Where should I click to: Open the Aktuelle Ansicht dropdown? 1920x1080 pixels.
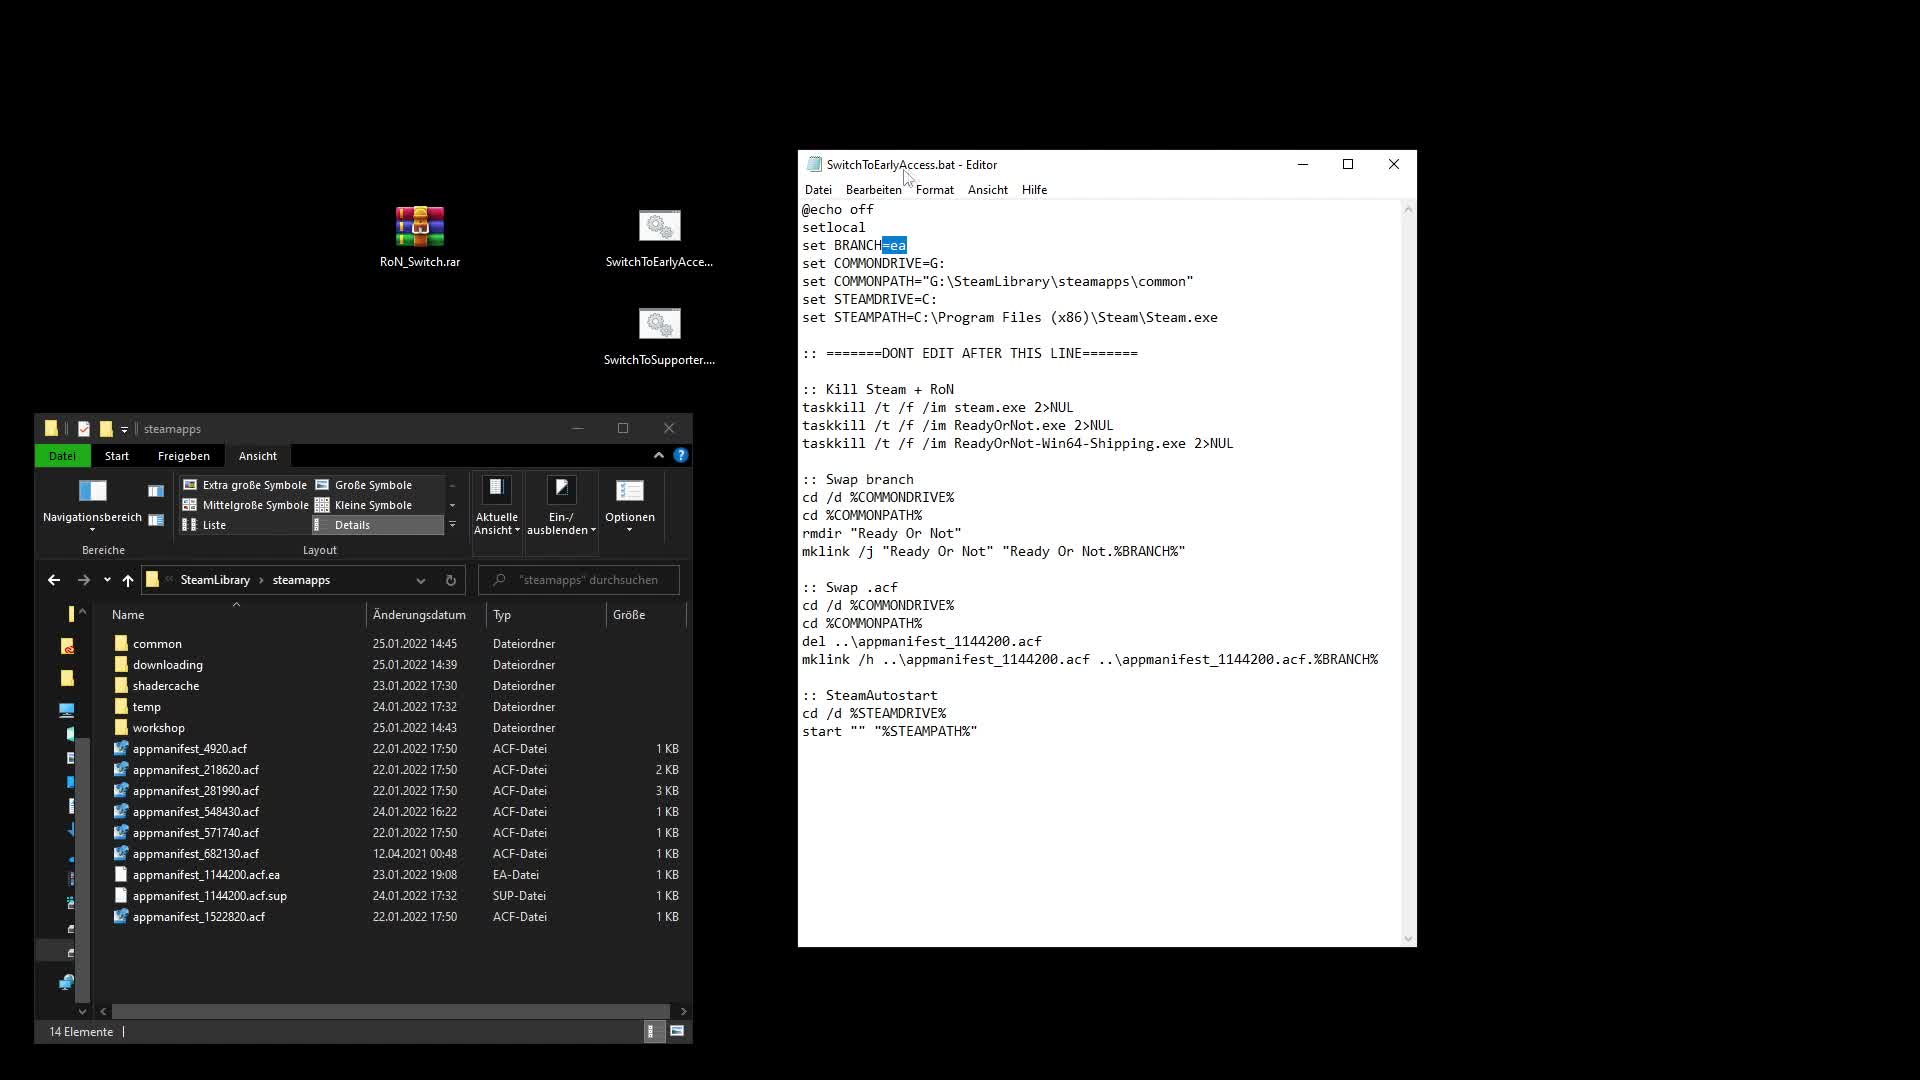(497, 506)
